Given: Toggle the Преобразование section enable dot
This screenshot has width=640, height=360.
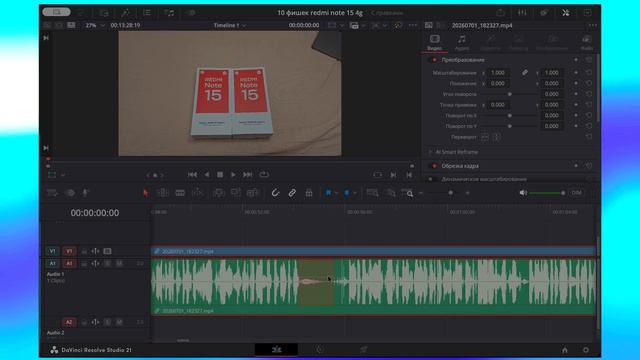Looking at the screenshot, I should click(x=434, y=60).
